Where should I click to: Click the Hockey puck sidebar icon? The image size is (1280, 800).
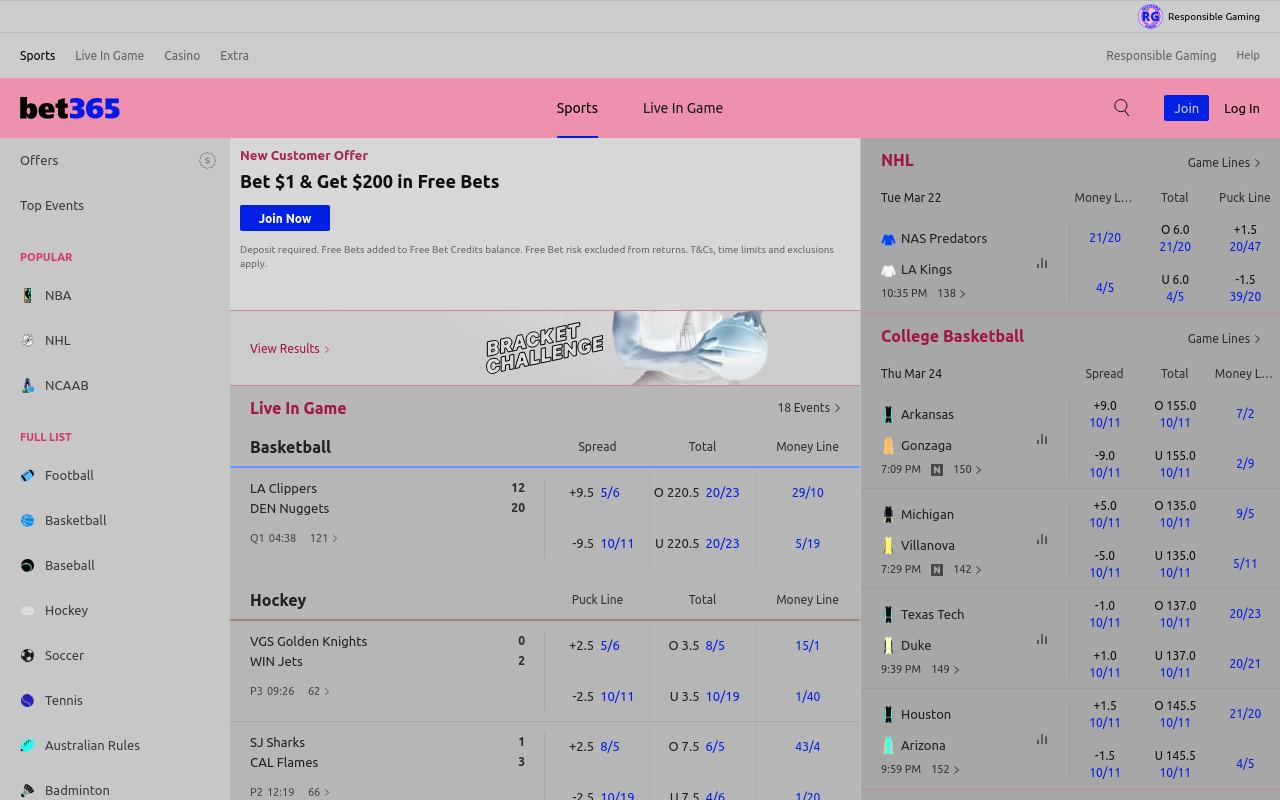point(28,610)
